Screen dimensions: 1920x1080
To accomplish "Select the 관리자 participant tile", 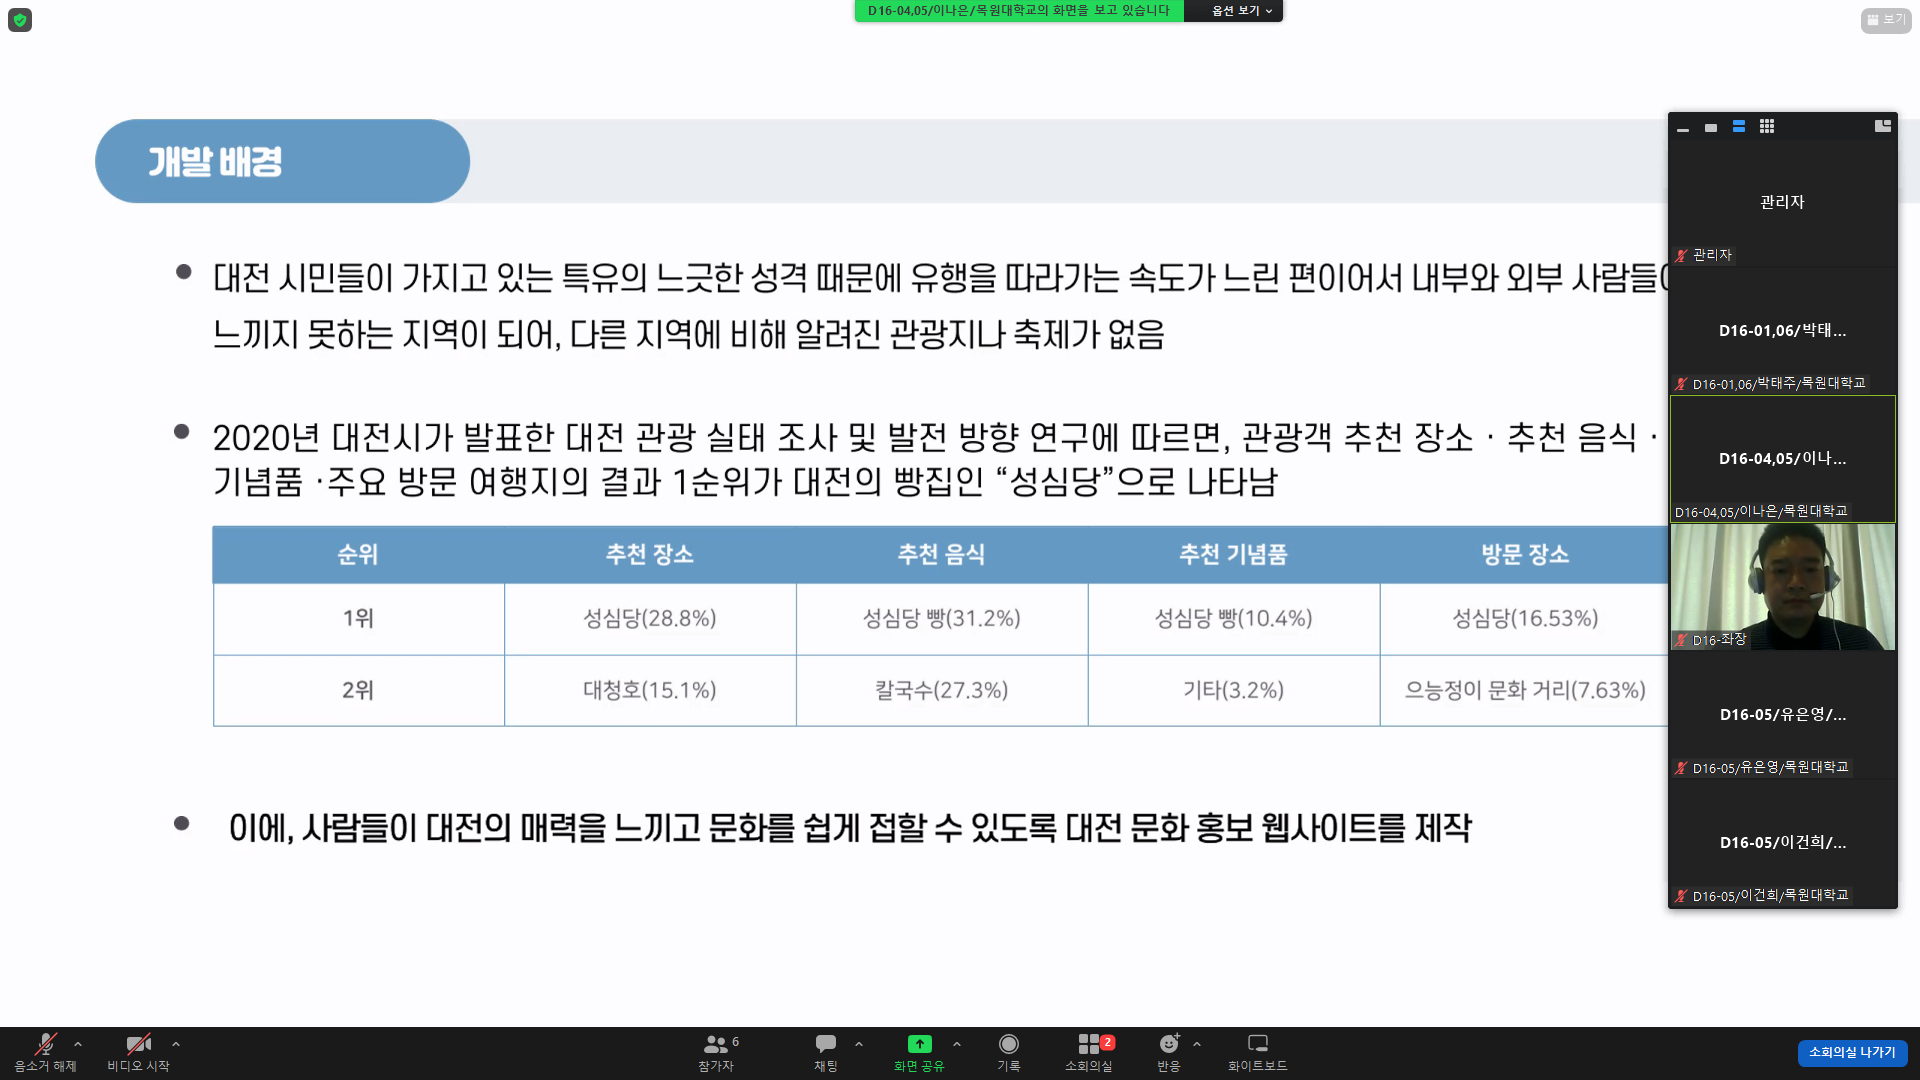I will 1782,202.
